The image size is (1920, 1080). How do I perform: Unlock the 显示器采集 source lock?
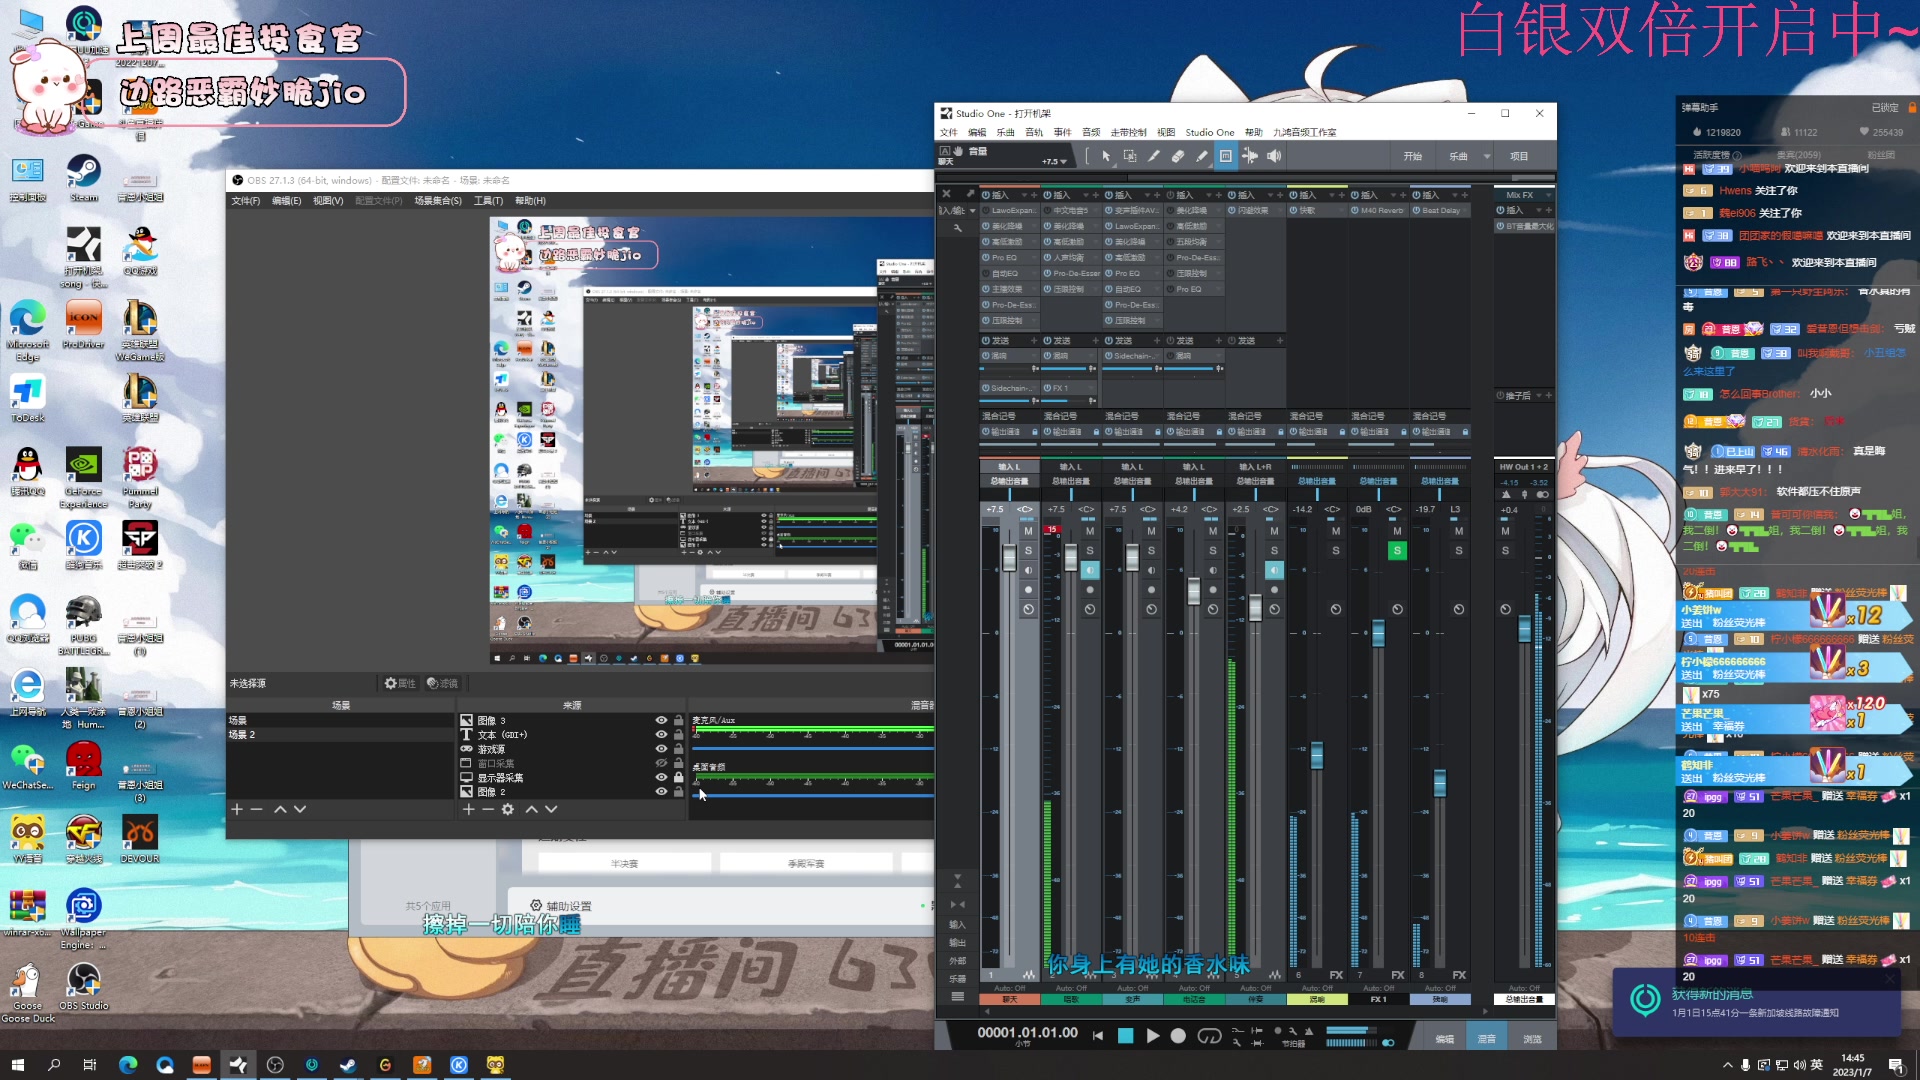[x=679, y=777]
